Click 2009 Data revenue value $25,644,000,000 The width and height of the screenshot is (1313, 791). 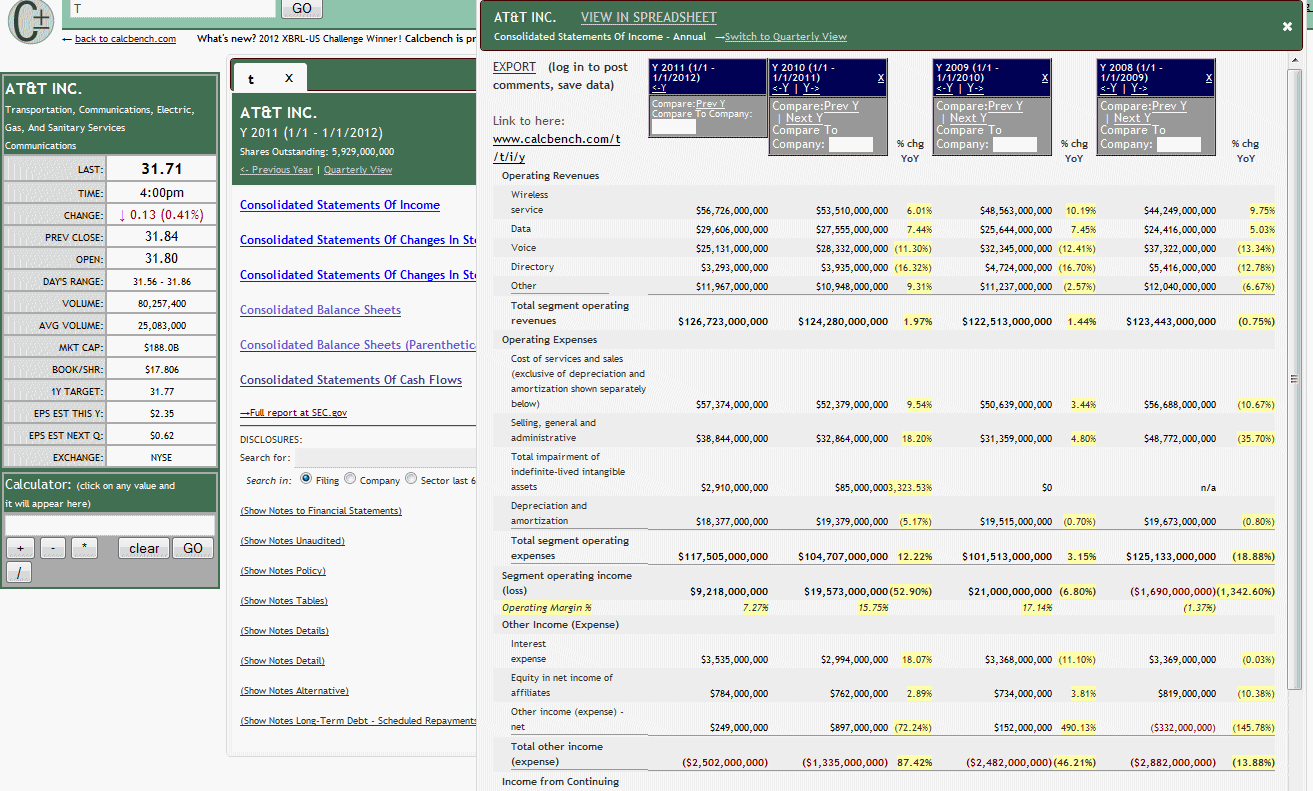point(1016,229)
